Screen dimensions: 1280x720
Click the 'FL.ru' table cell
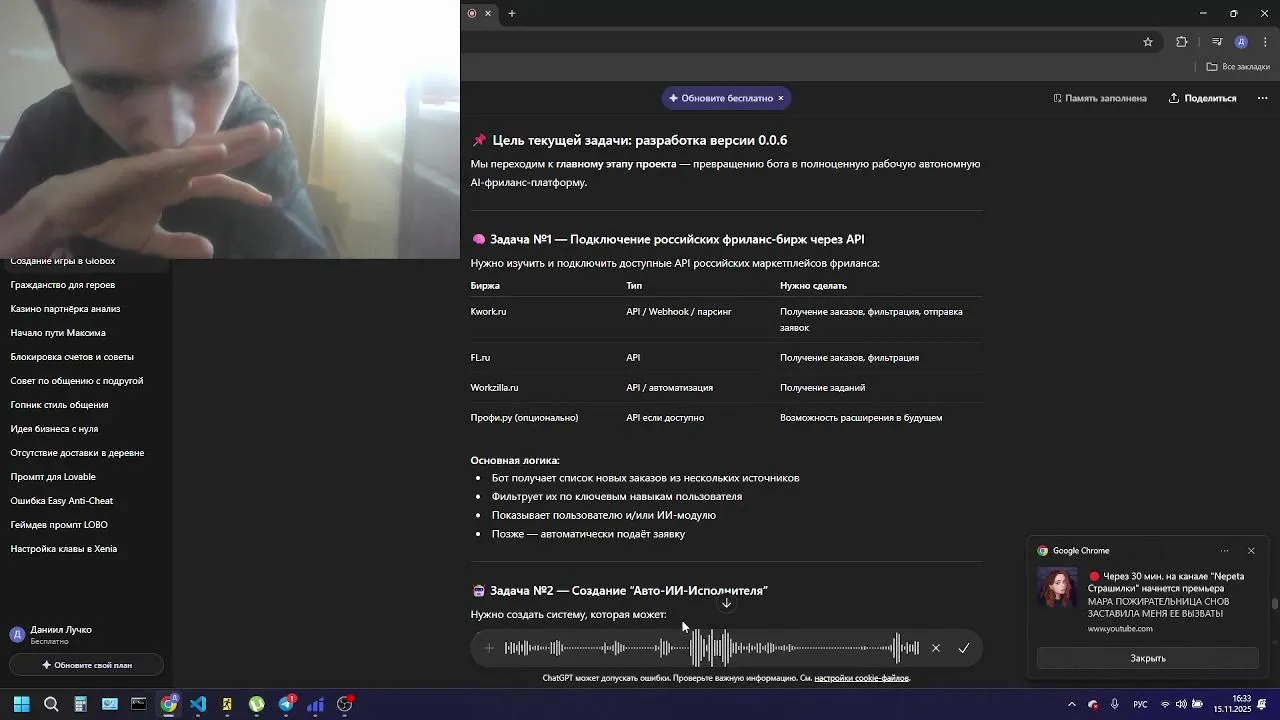[x=480, y=358]
